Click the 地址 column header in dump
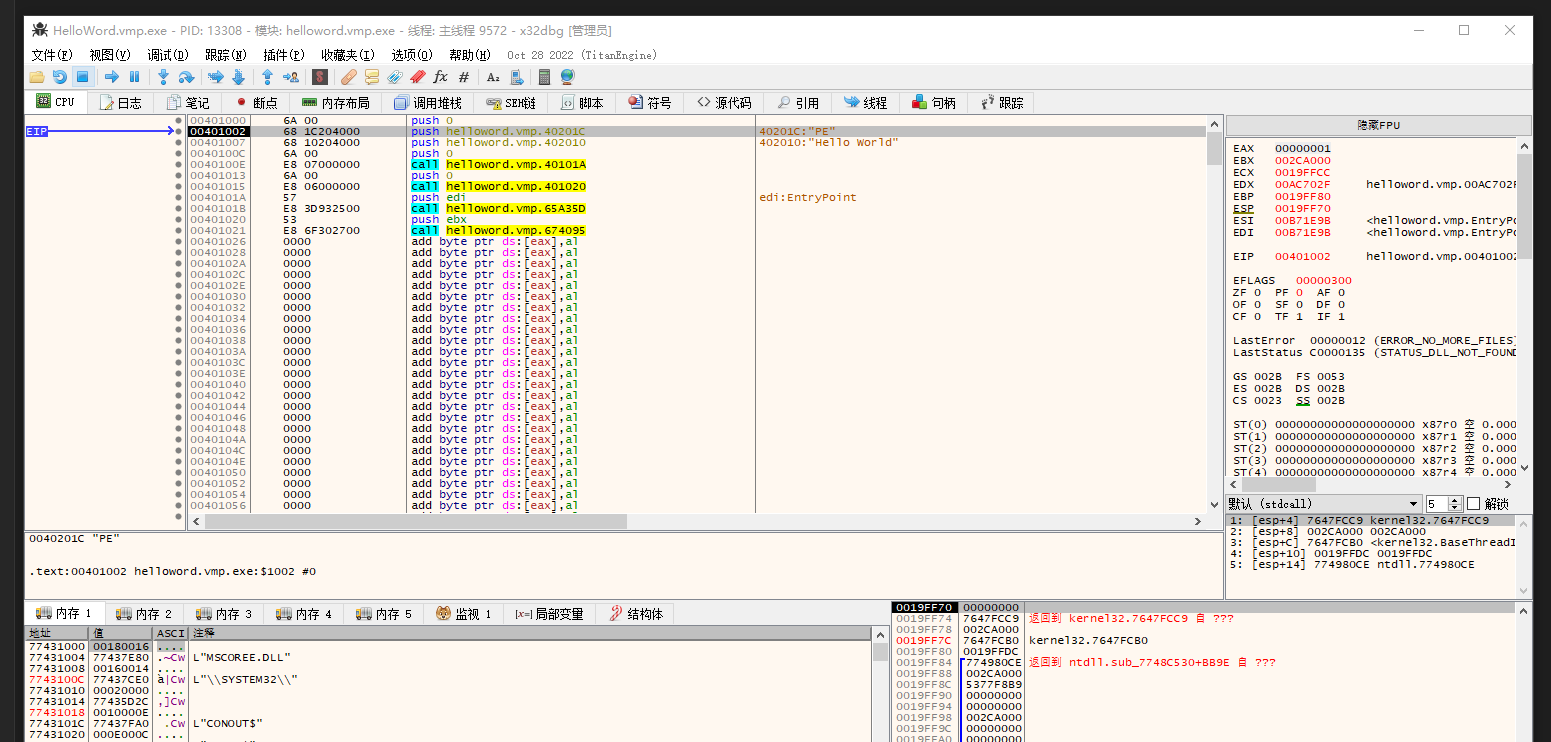 [x=57, y=633]
